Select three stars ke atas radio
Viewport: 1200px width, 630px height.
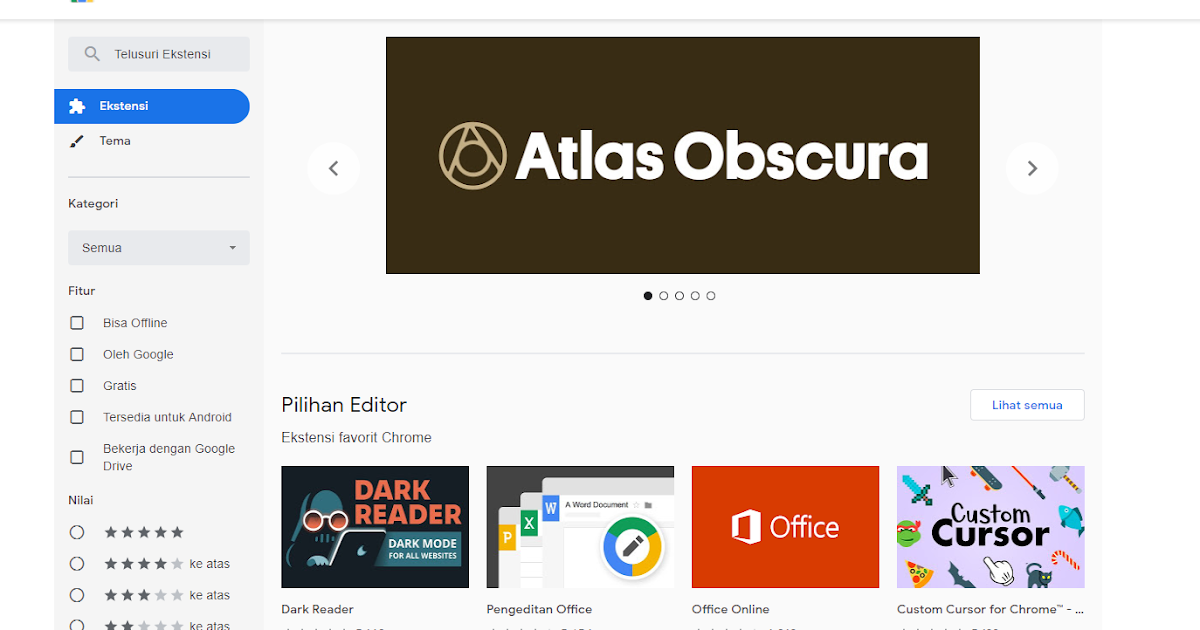coord(77,595)
